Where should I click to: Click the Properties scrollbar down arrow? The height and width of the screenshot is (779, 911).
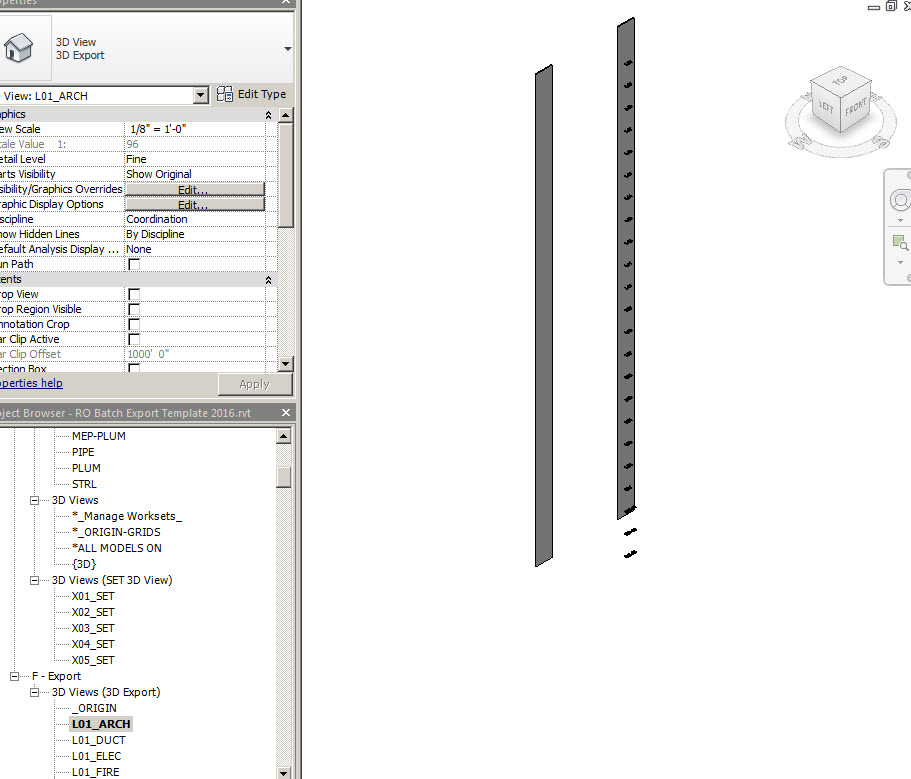coord(285,364)
